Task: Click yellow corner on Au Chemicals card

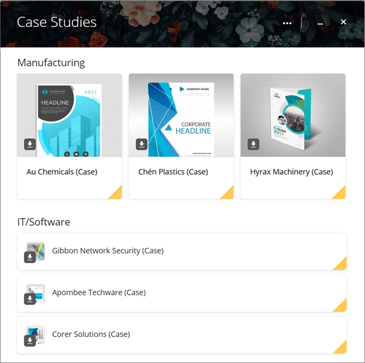Action: coord(117,194)
